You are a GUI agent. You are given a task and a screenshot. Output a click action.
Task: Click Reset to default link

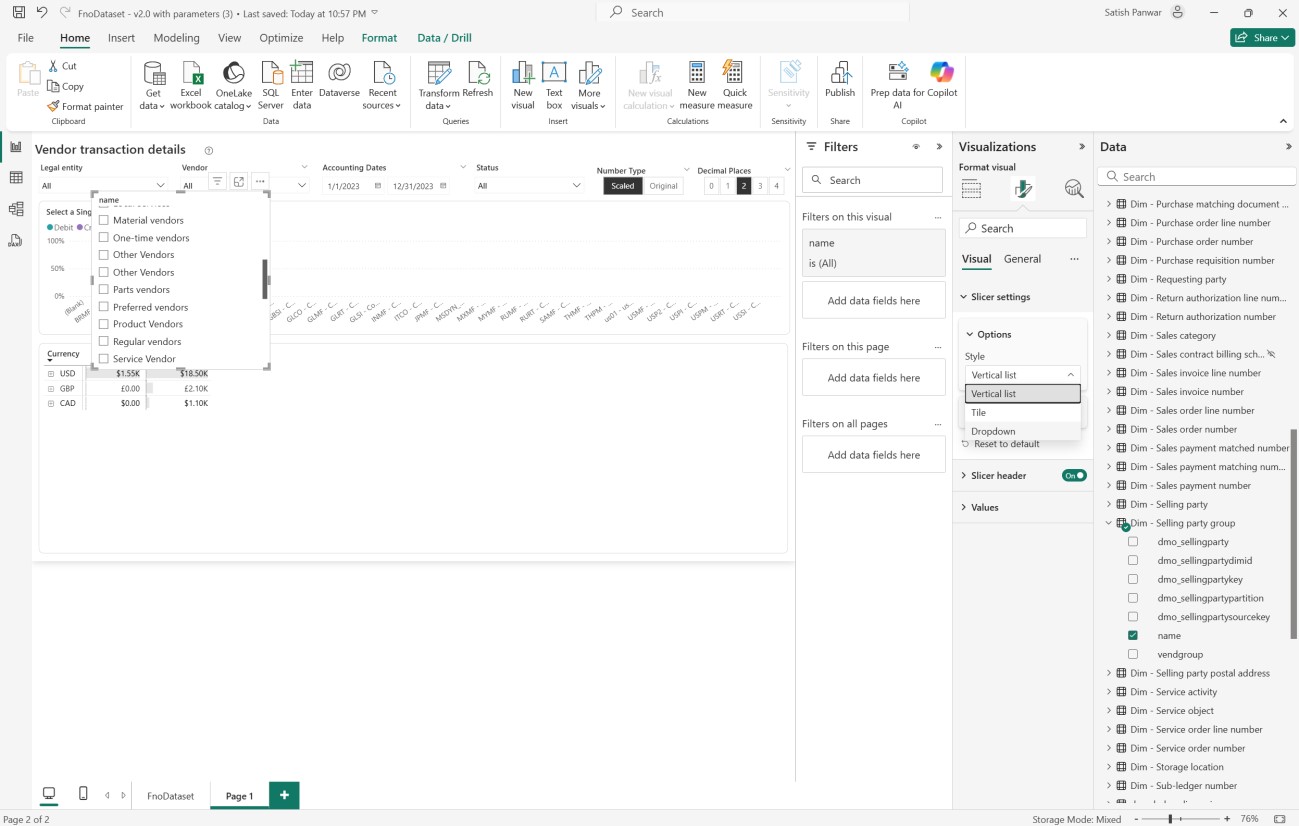pos(1006,444)
